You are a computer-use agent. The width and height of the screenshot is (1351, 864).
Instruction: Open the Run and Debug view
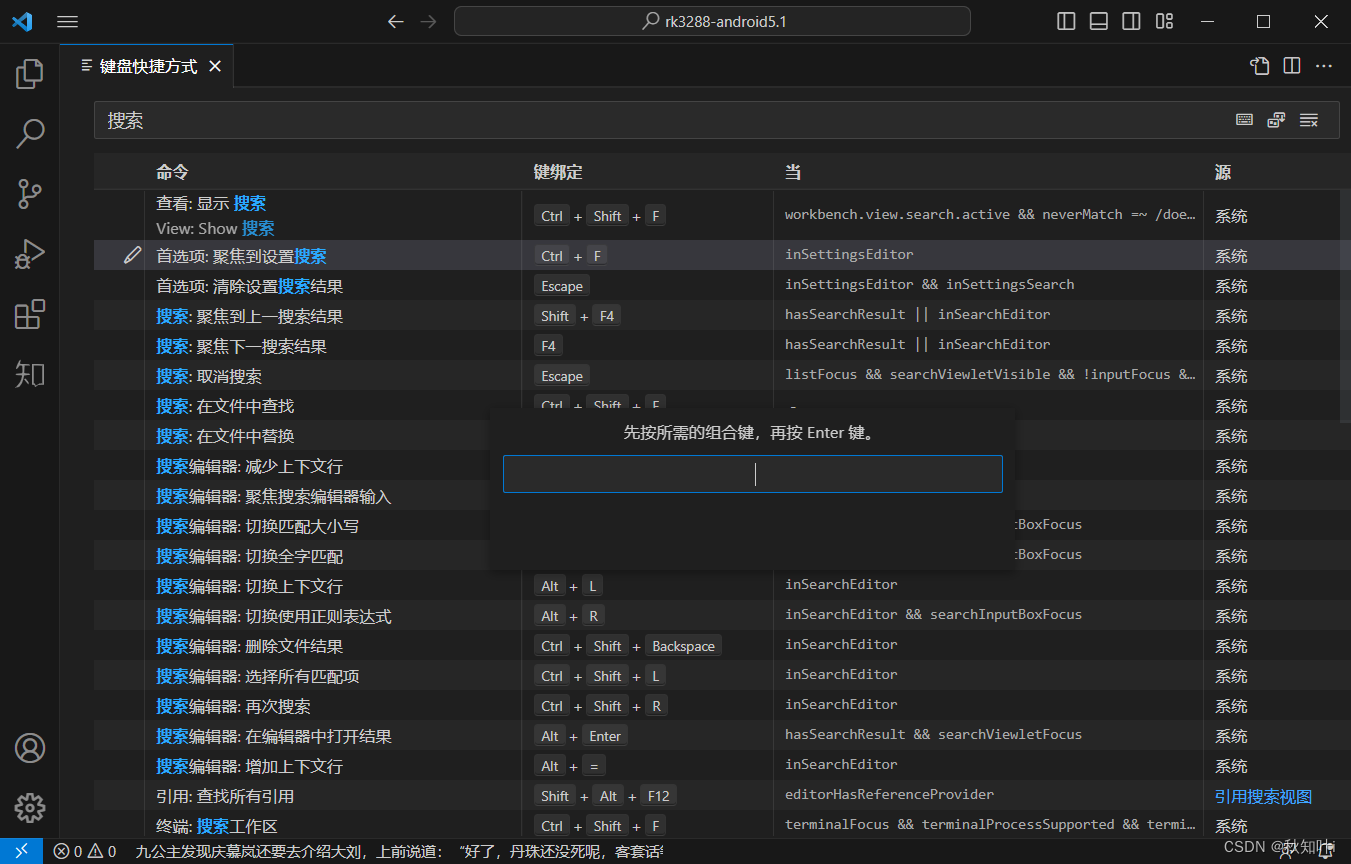tap(30, 254)
